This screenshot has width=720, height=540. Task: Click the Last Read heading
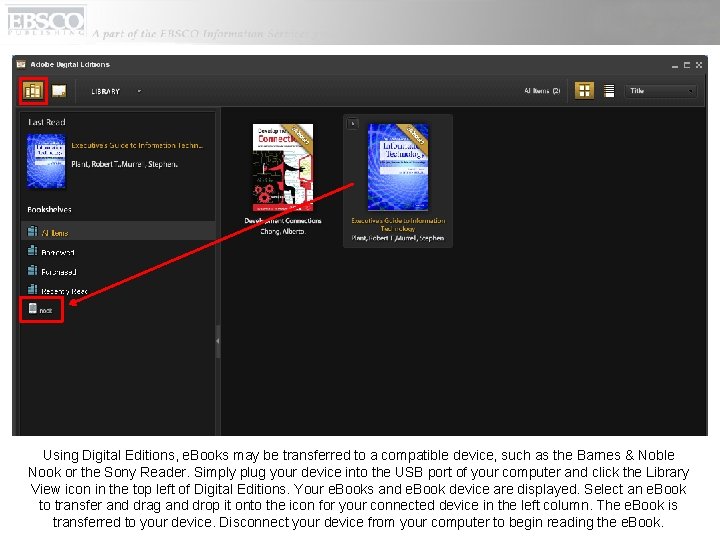coord(46,122)
